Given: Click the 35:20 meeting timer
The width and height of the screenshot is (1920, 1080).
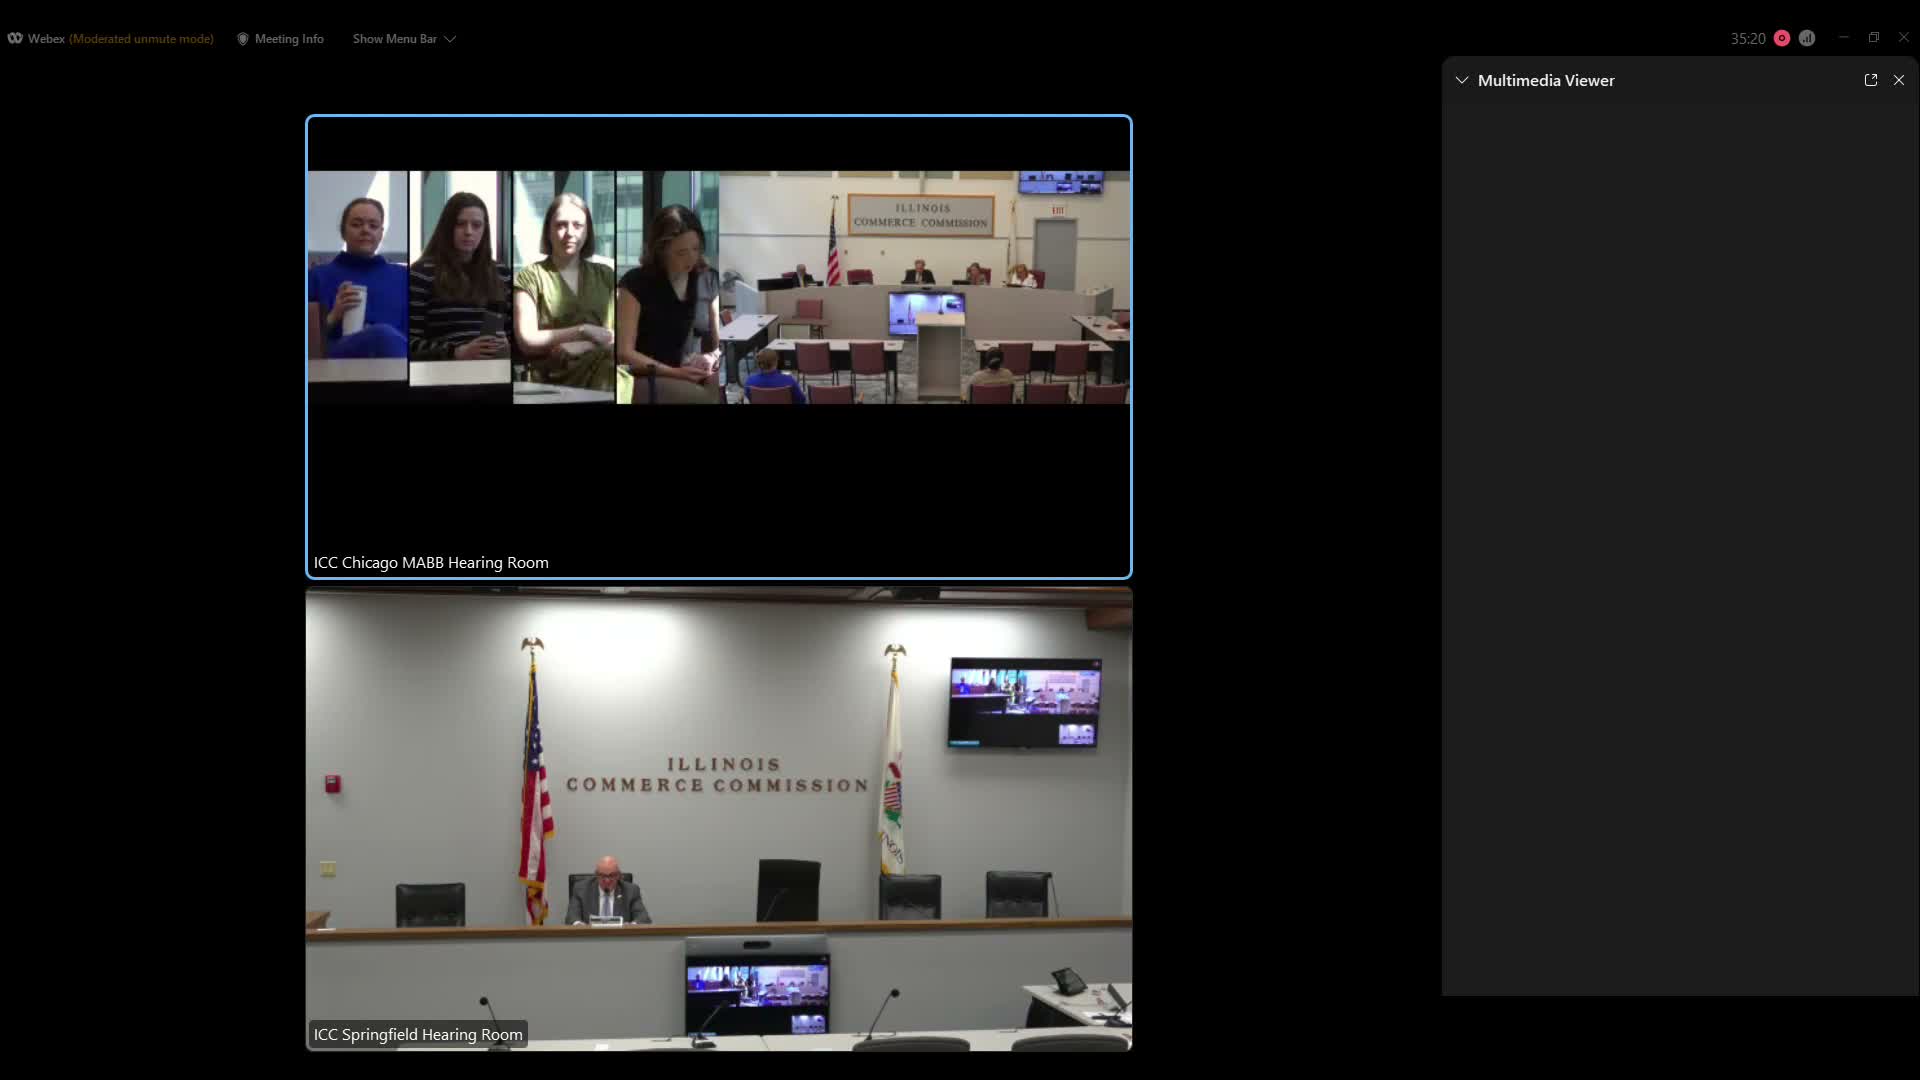Looking at the screenshot, I should point(1747,39).
